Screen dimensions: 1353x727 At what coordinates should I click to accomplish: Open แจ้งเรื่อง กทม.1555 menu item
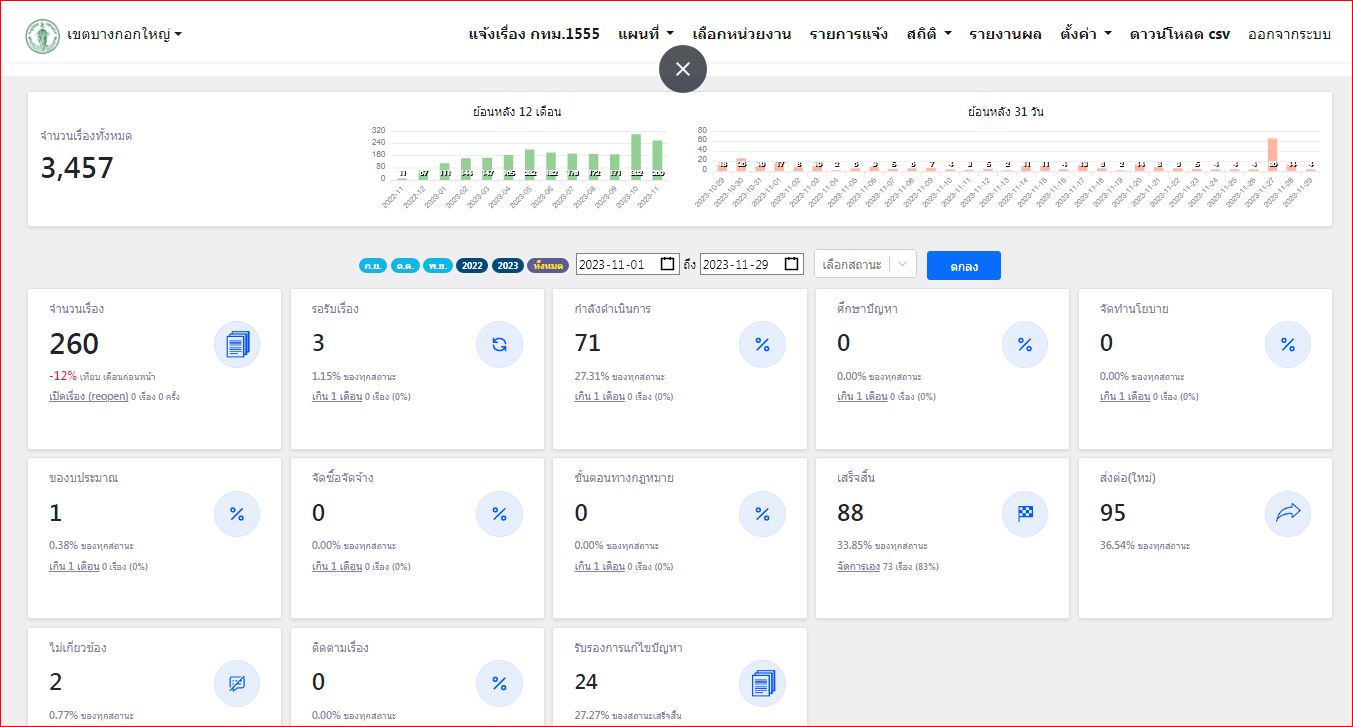(x=534, y=34)
